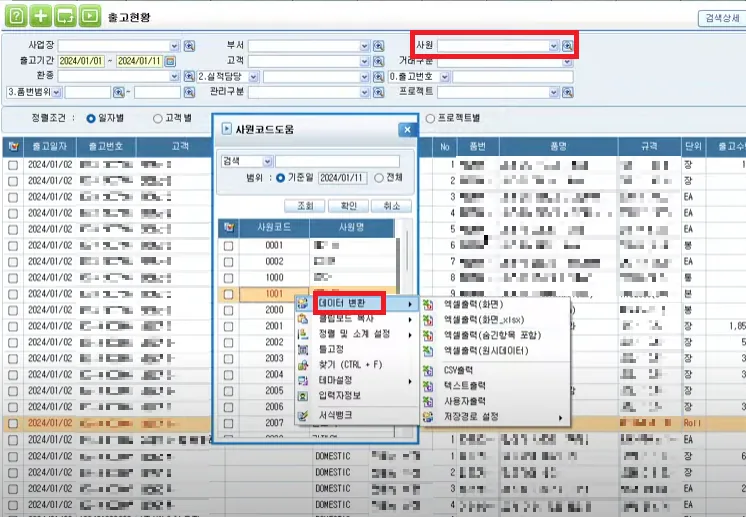Click the green help question mark icon
The height and width of the screenshot is (517, 746).
(x=16, y=17)
